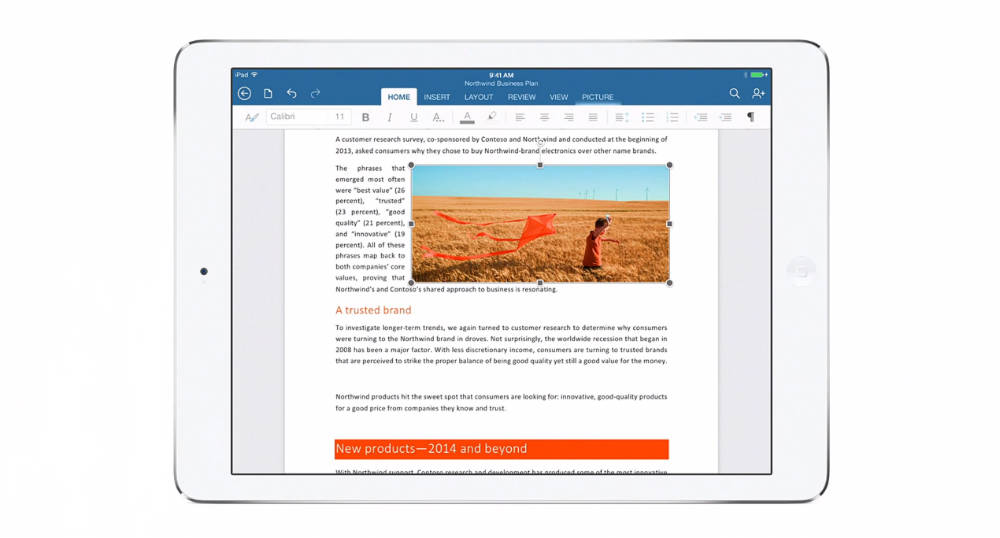This screenshot has width=1000, height=538.
Task: Tap the picture rotation handle
Action: tap(540, 143)
